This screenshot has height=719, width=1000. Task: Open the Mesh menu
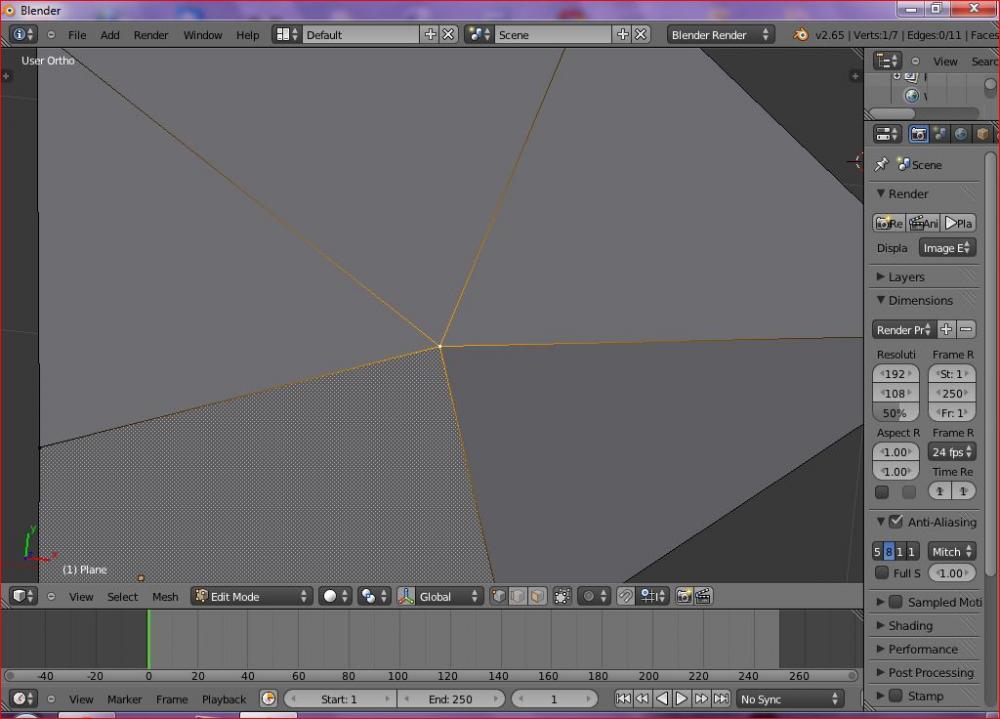(x=165, y=596)
